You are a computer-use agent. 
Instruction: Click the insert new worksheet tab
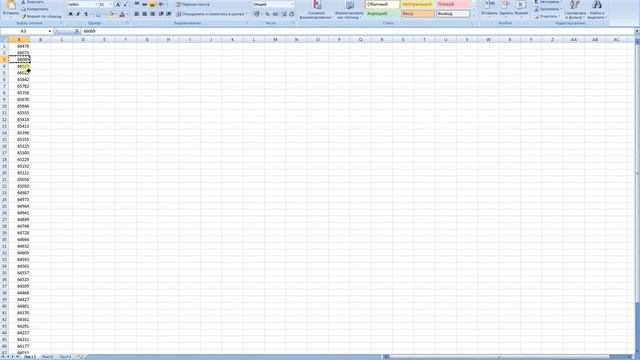(x=80, y=357)
